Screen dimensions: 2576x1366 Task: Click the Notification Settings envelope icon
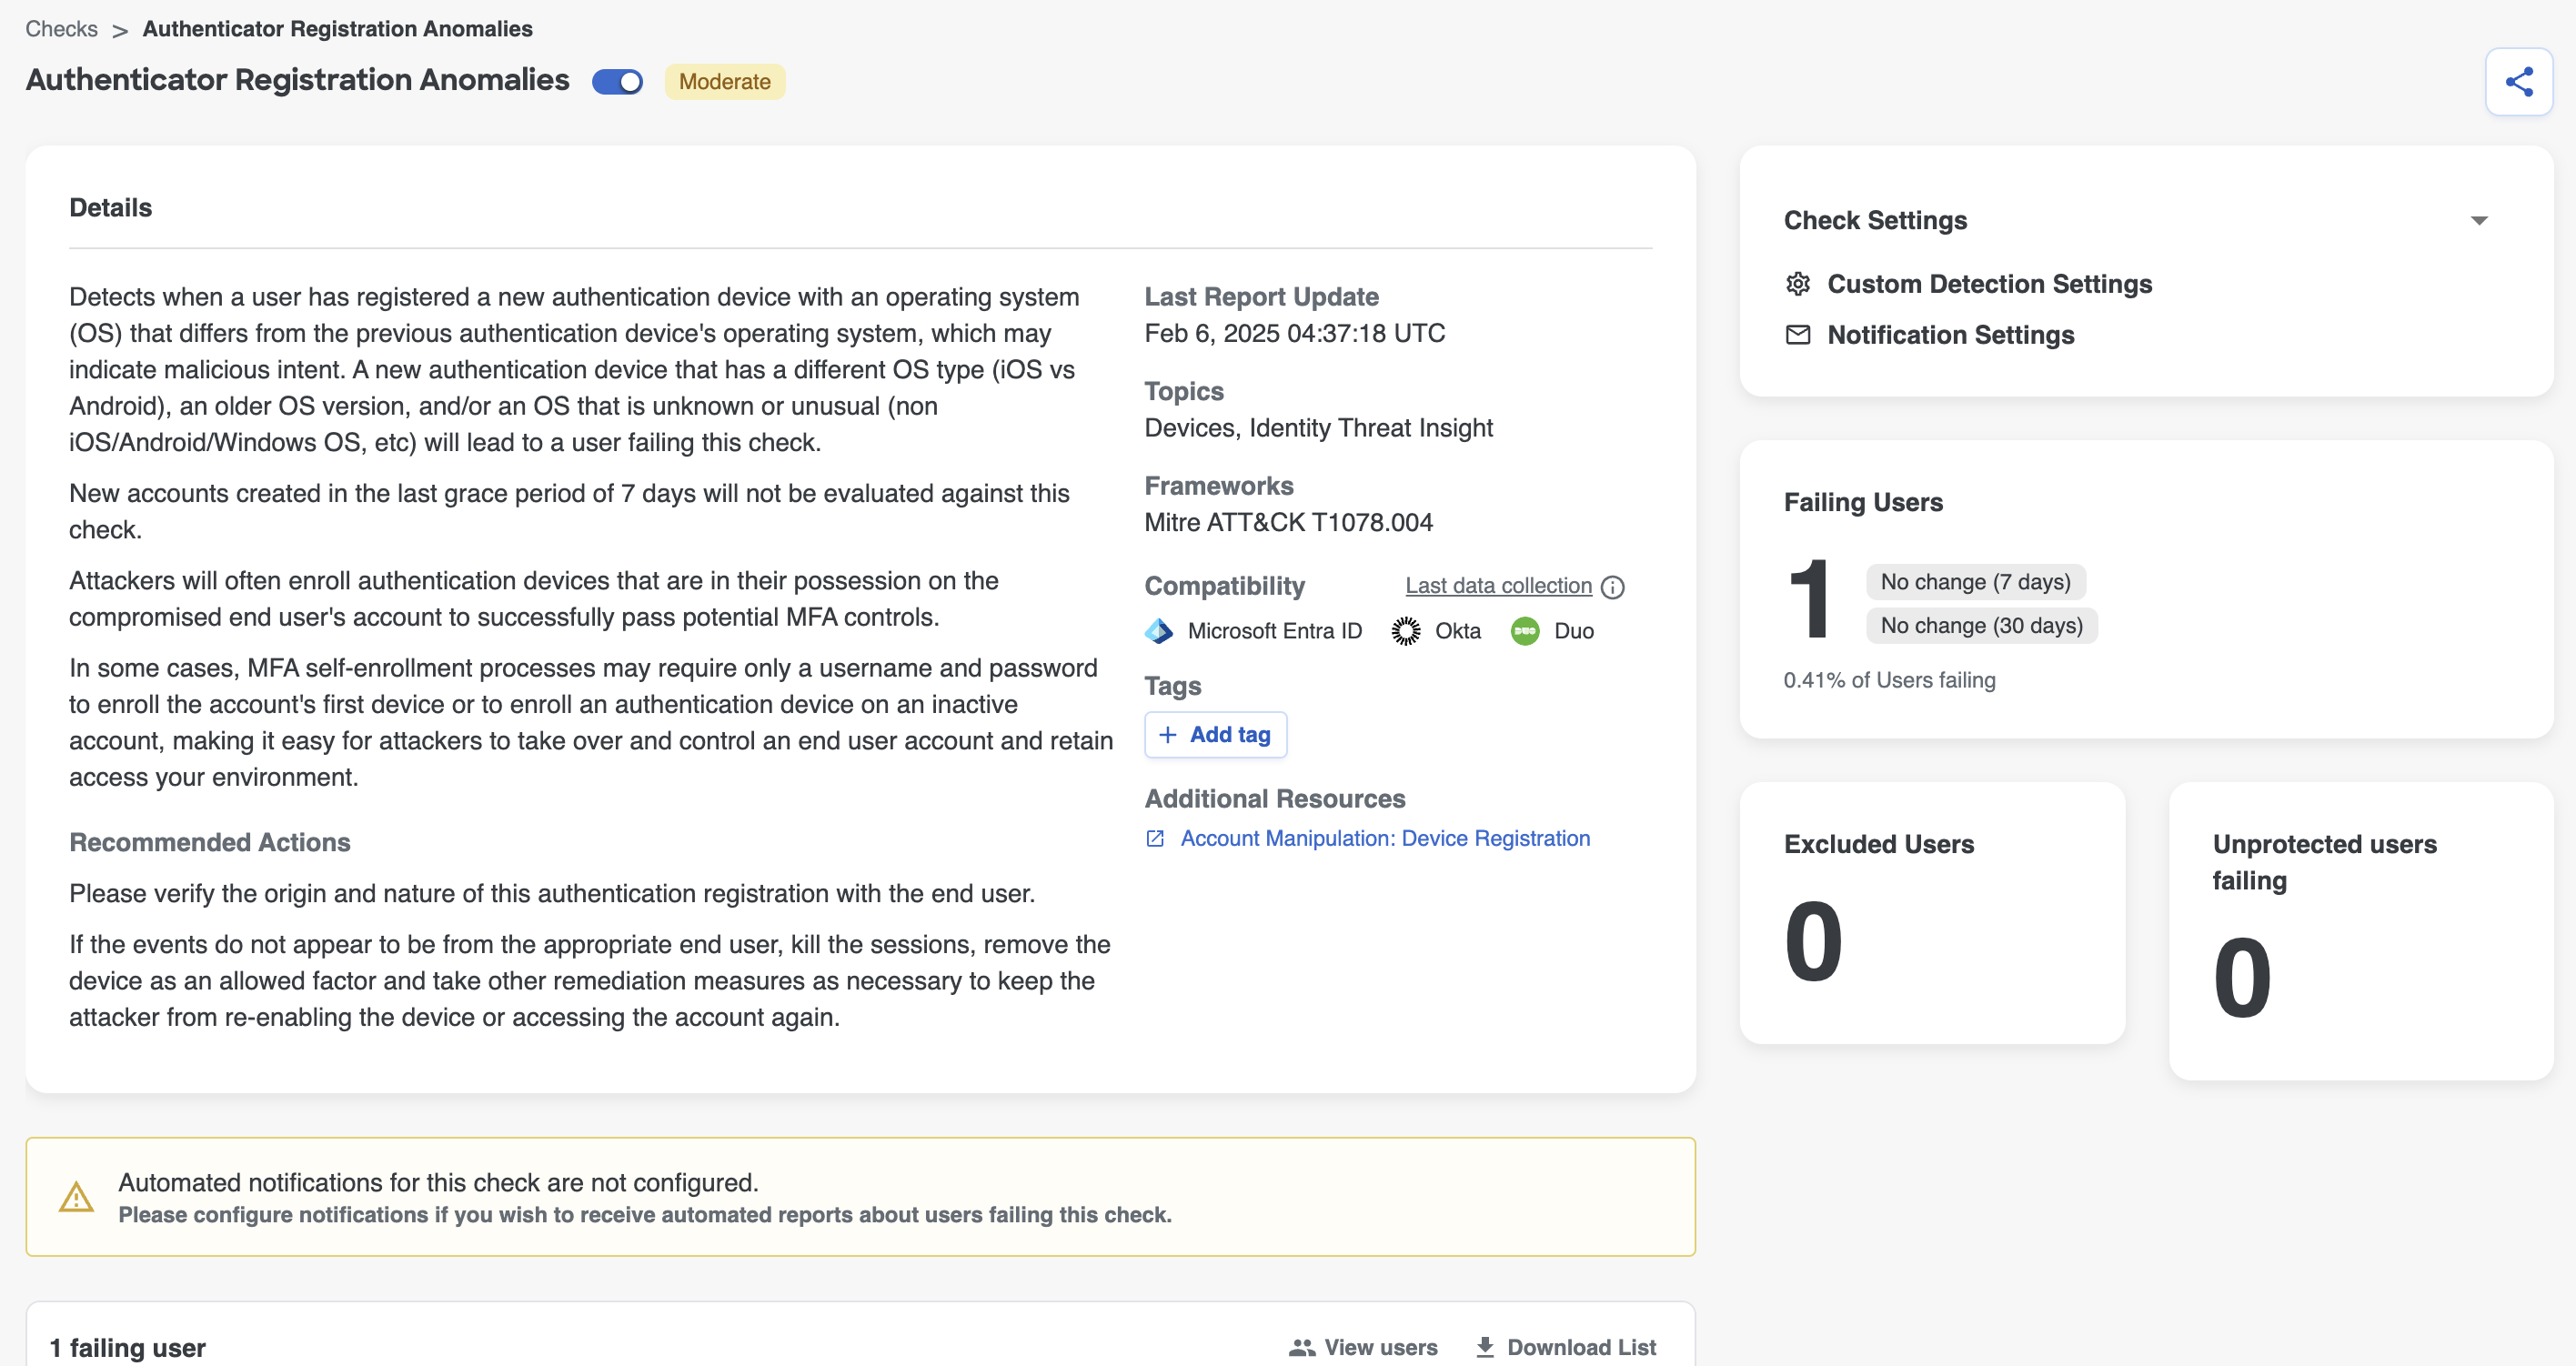tap(1797, 335)
